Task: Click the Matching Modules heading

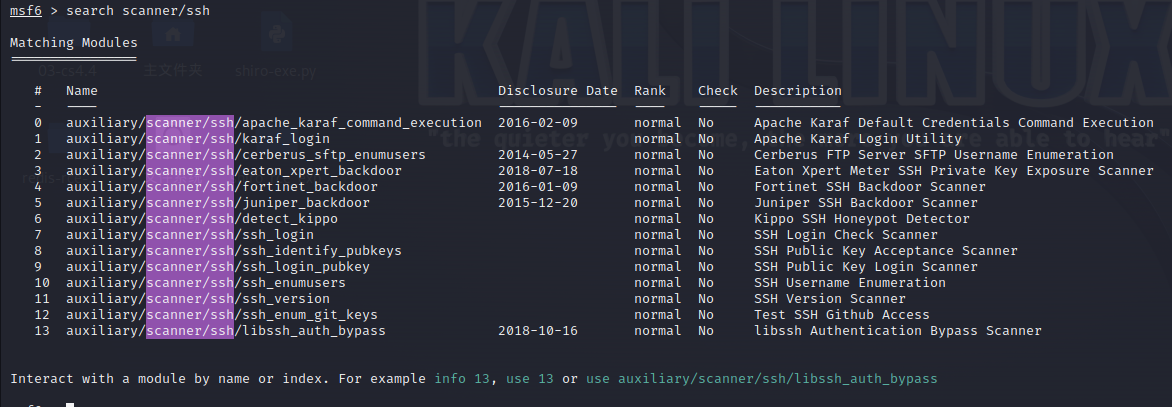Action: (x=74, y=43)
